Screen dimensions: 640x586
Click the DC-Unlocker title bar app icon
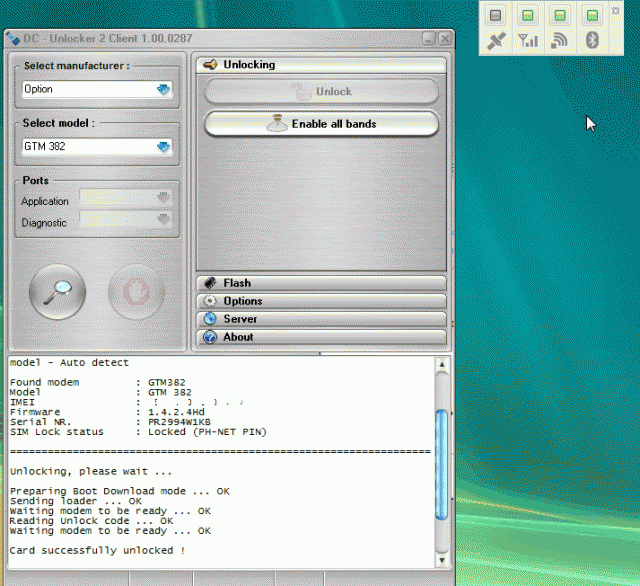click(13, 38)
